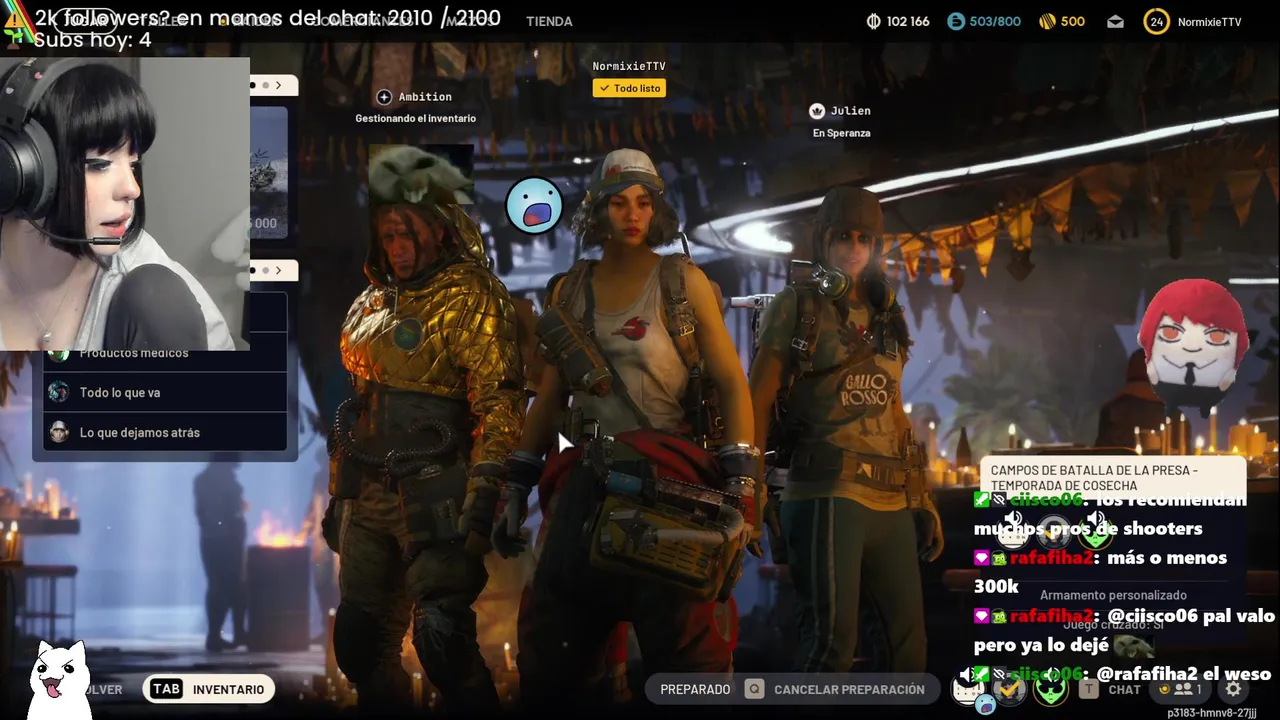The height and width of the screenshot is (720, 1280).
Task: Click the Ambition player plus icon
Action: click(384, 97)
